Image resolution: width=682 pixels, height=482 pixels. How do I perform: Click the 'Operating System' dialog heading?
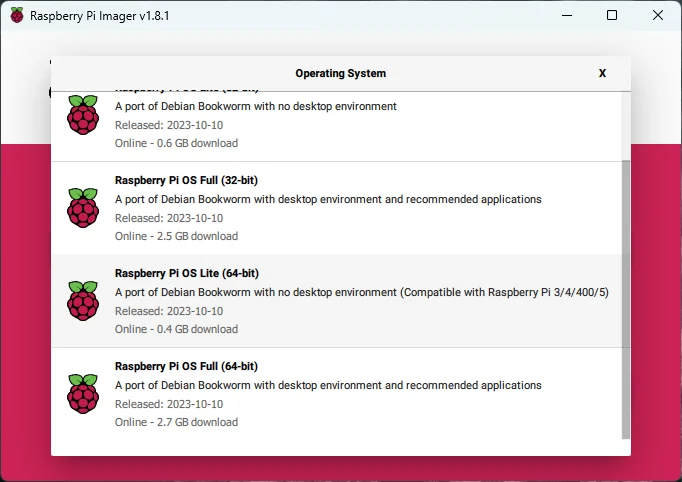pos(340,73)
